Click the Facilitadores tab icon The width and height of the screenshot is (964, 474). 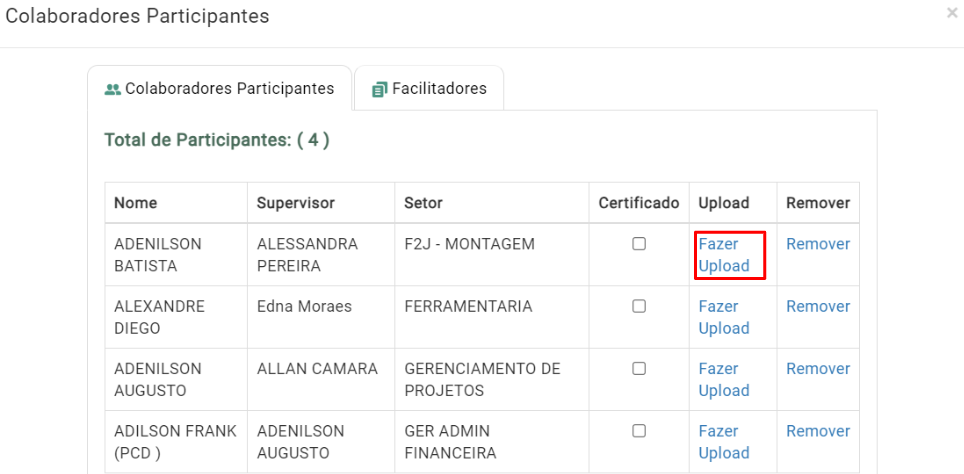[x=379, y=89]
